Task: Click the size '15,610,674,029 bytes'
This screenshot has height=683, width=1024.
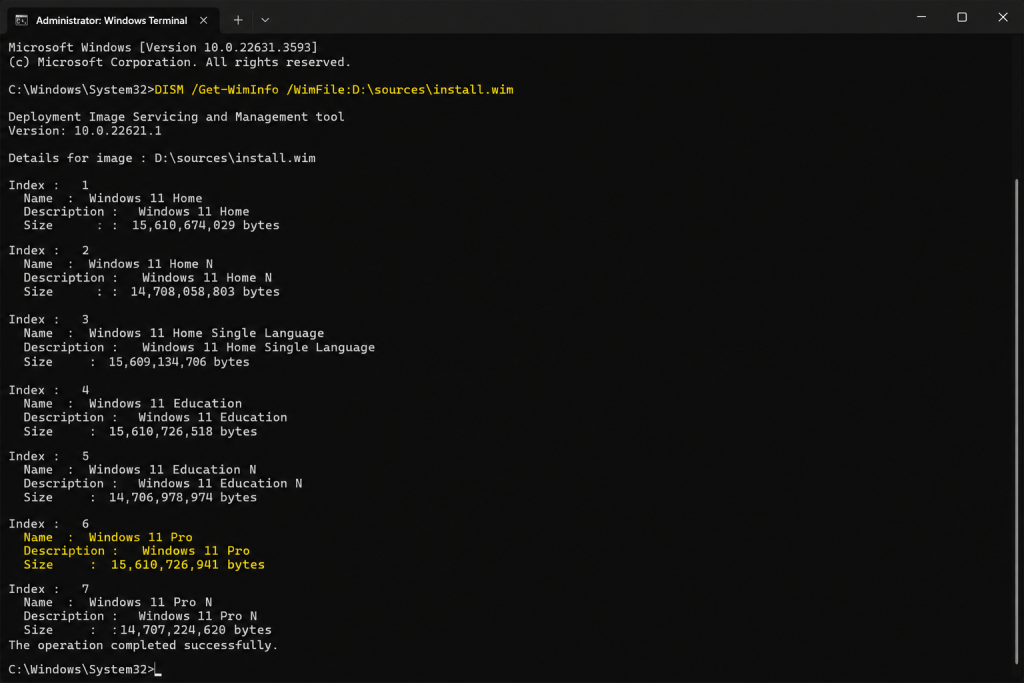Action: pyautogui.click(x=206, y=225)
